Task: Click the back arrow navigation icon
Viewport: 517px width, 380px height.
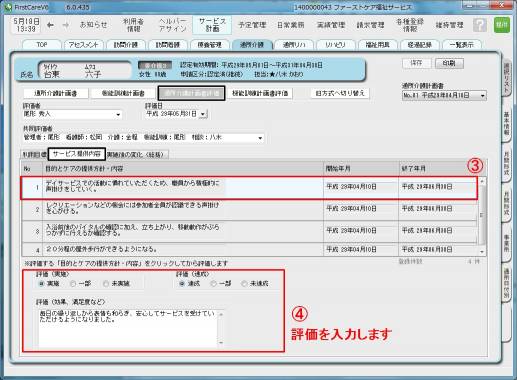Action: (50, 25)
